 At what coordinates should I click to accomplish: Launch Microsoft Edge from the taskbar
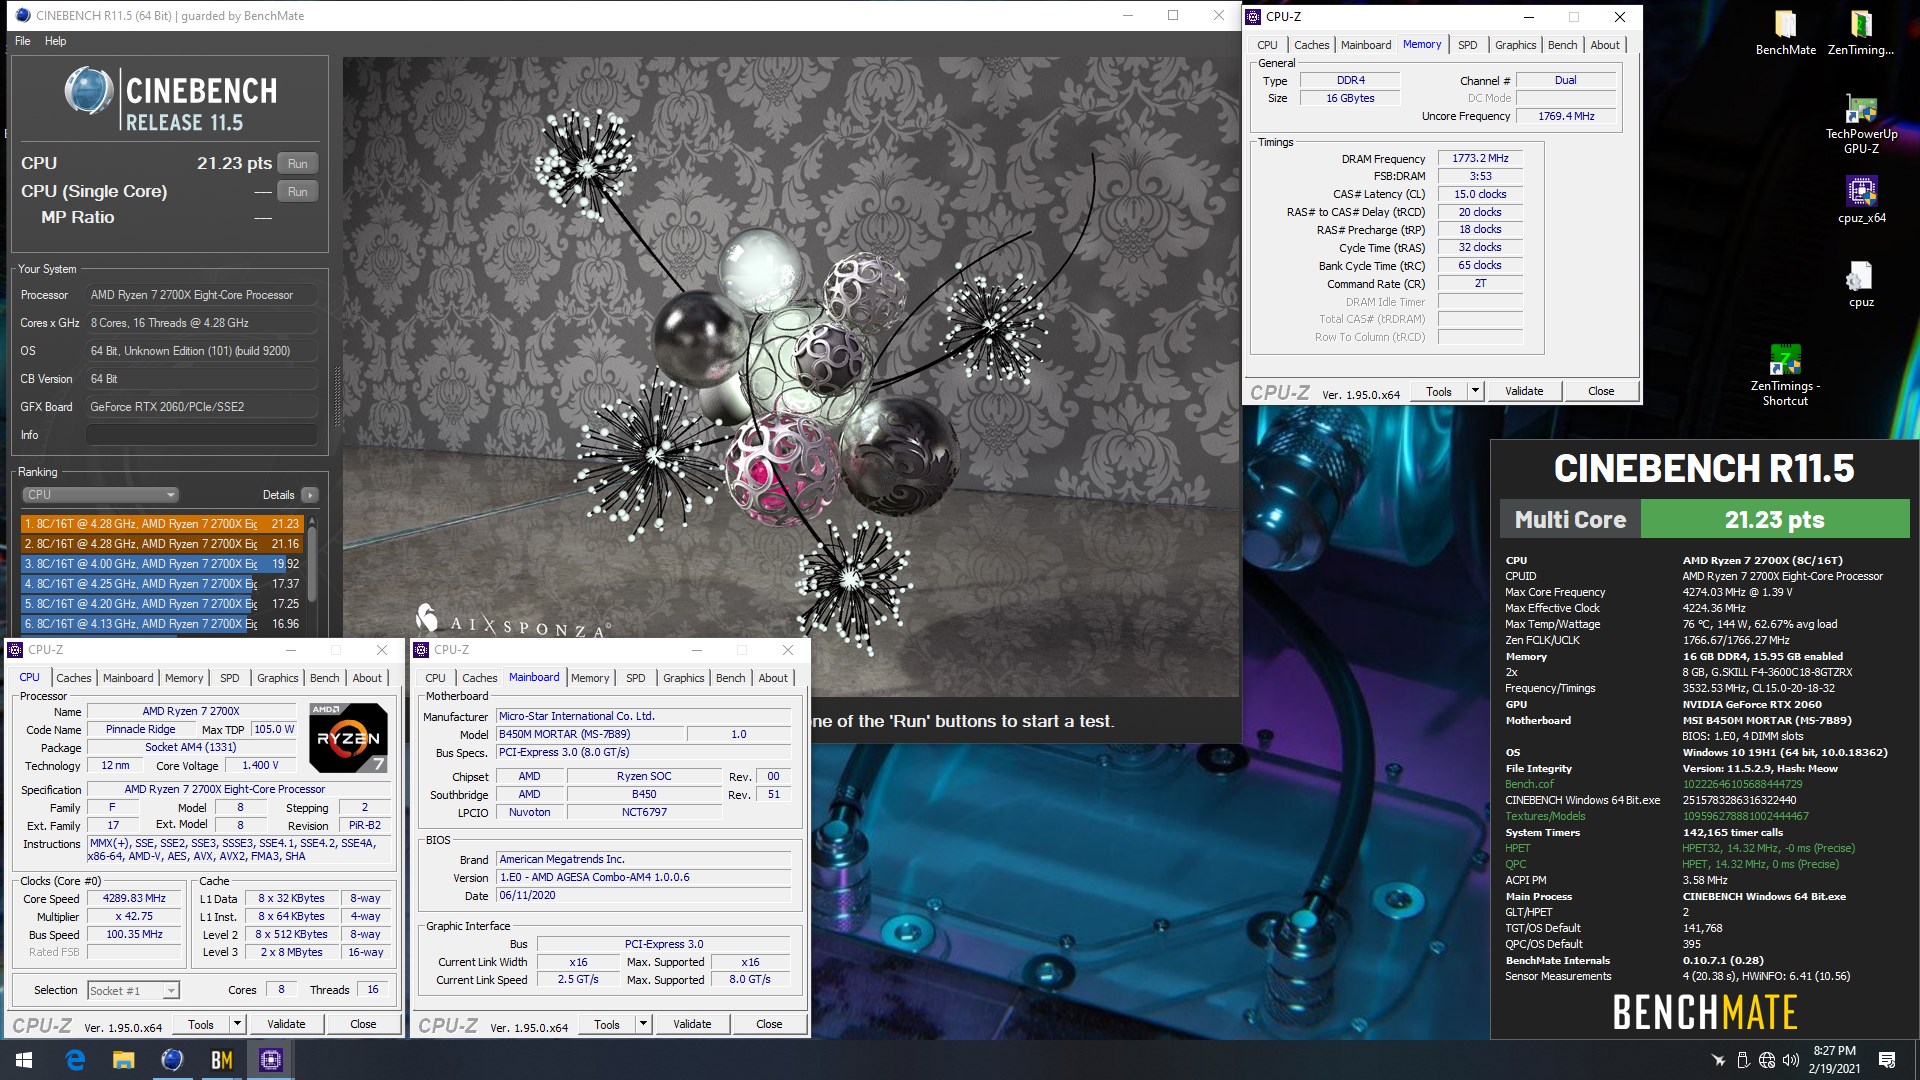point(75,1060)
